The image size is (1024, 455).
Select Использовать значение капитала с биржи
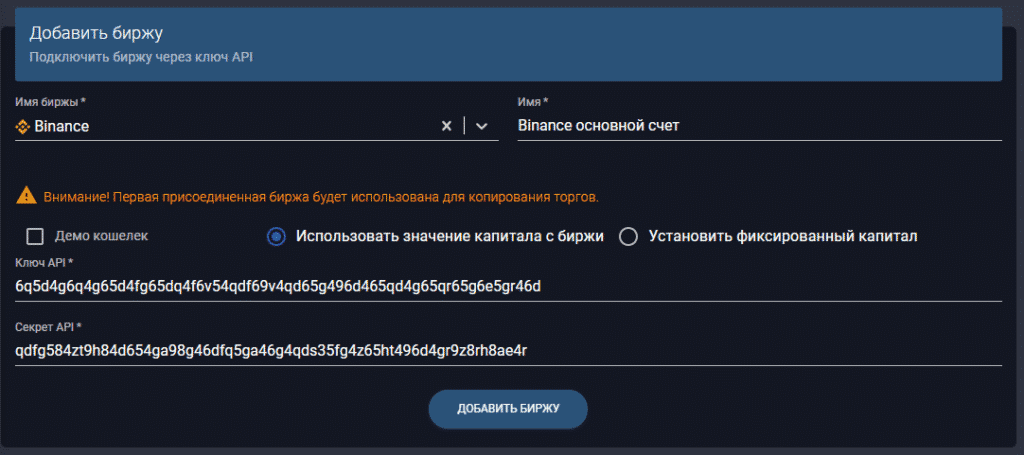click(277, 237)
